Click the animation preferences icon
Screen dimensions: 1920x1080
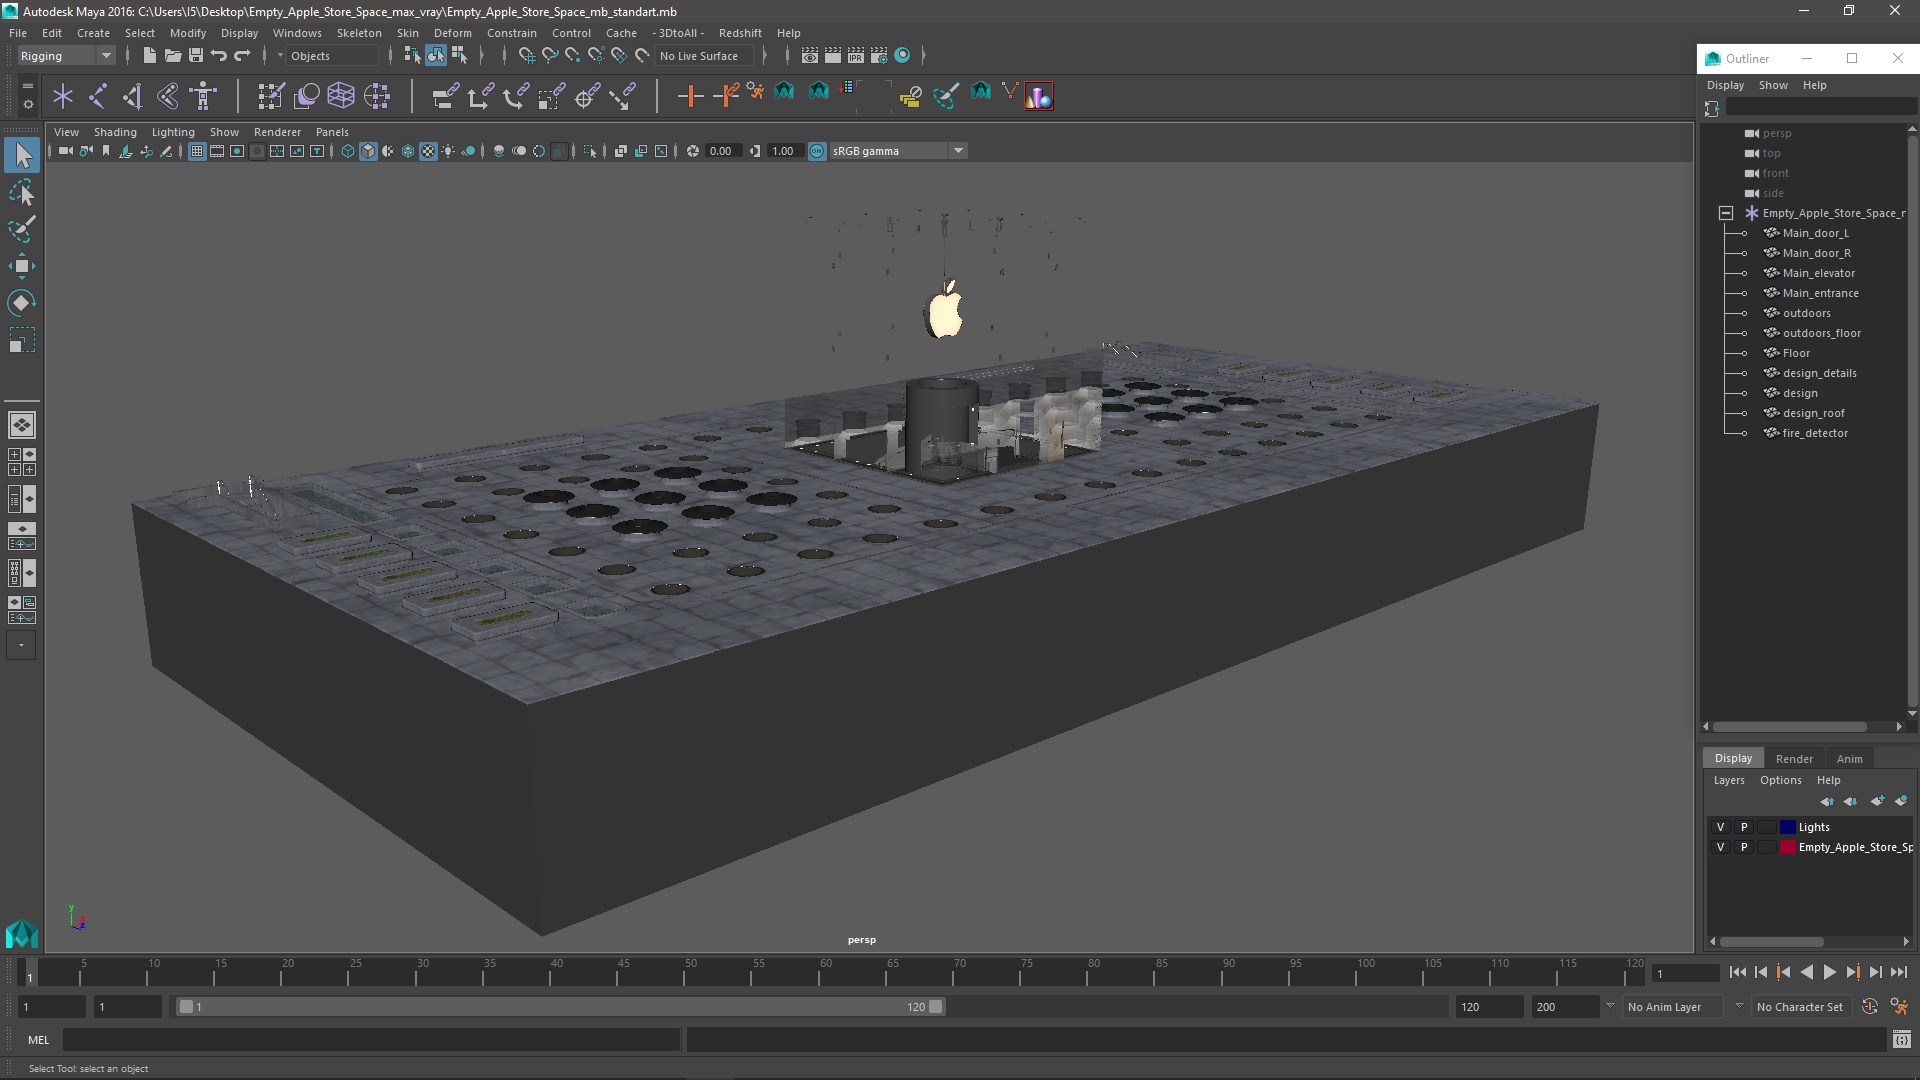(x=1899, y=1007)
